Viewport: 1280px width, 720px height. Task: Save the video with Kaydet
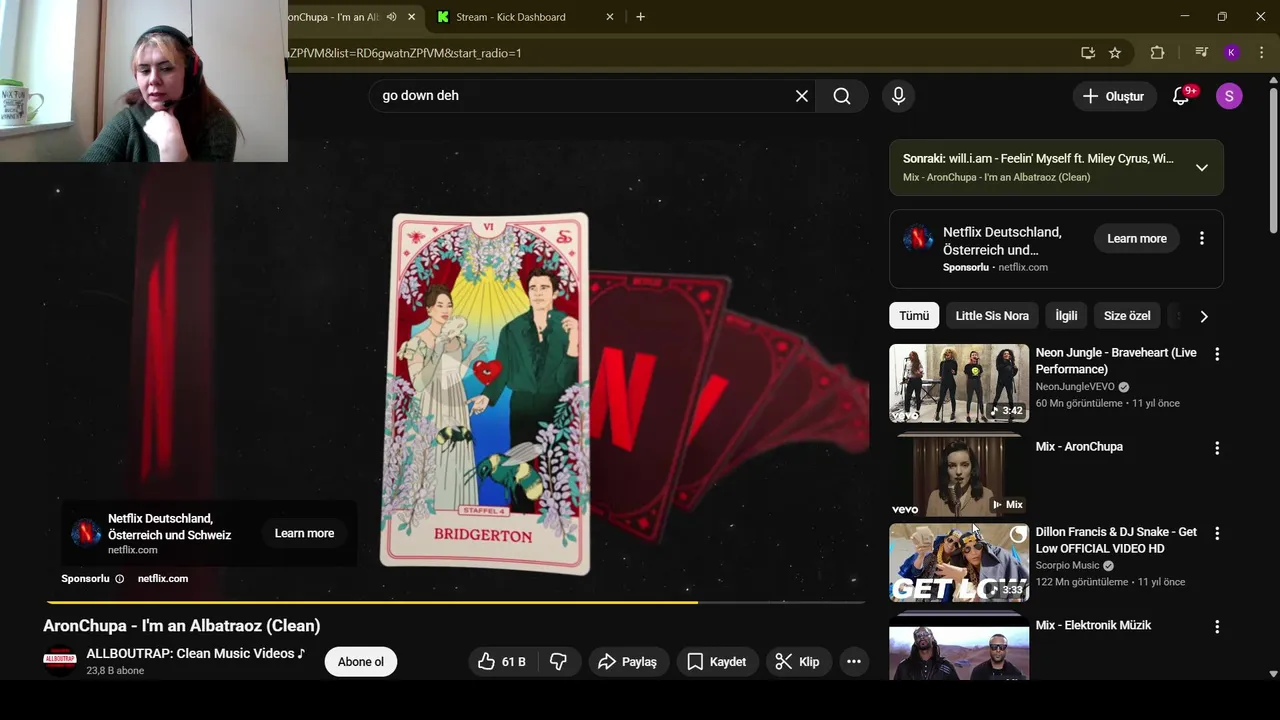pos(717,662)
